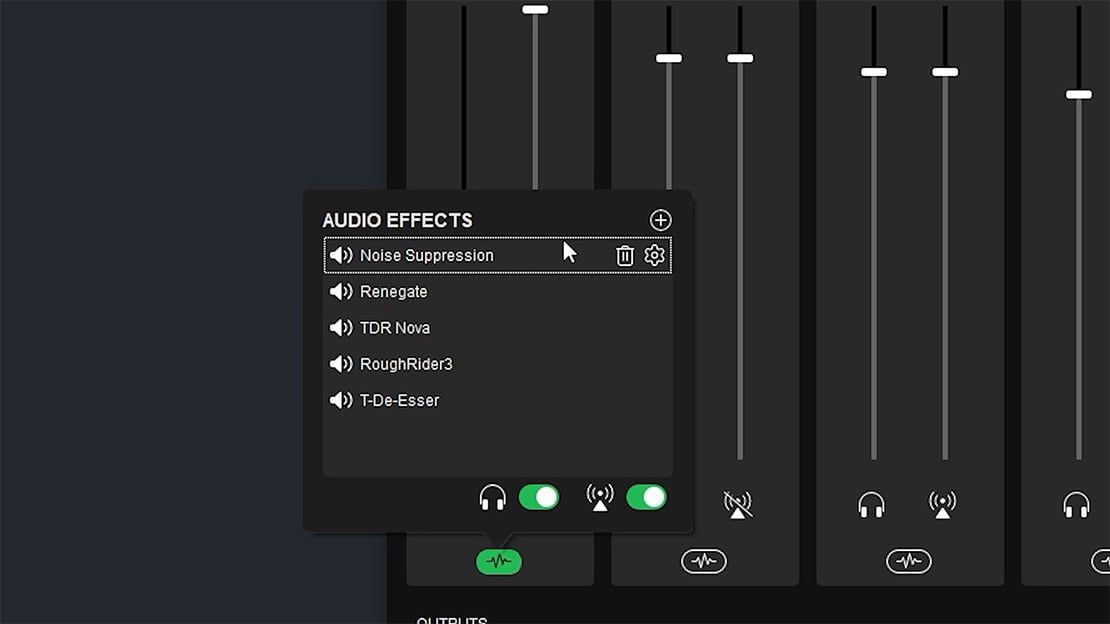
Task: Disable effects on headphone monitor toggle
Action: [x=539, y=497]
